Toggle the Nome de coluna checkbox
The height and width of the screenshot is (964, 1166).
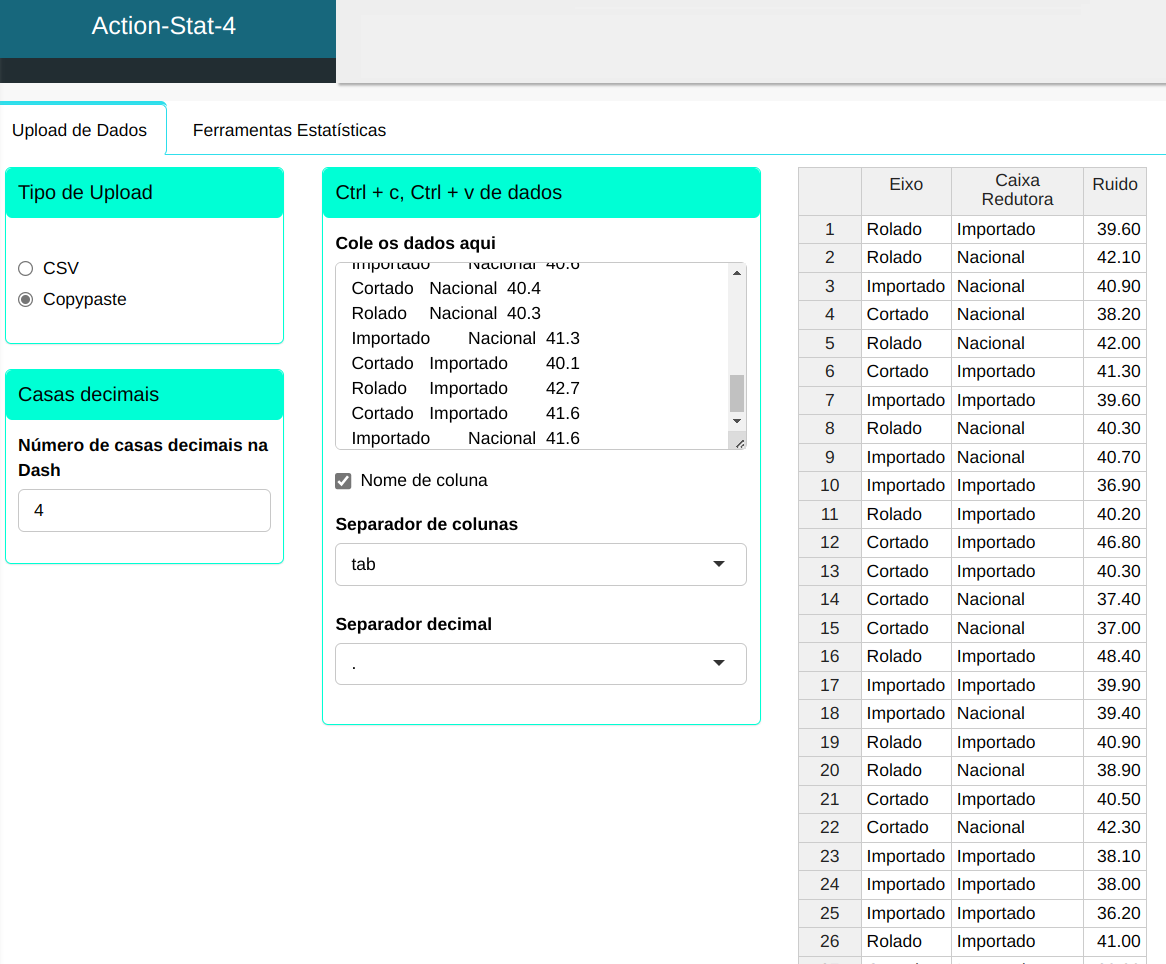tap(343, 481)
